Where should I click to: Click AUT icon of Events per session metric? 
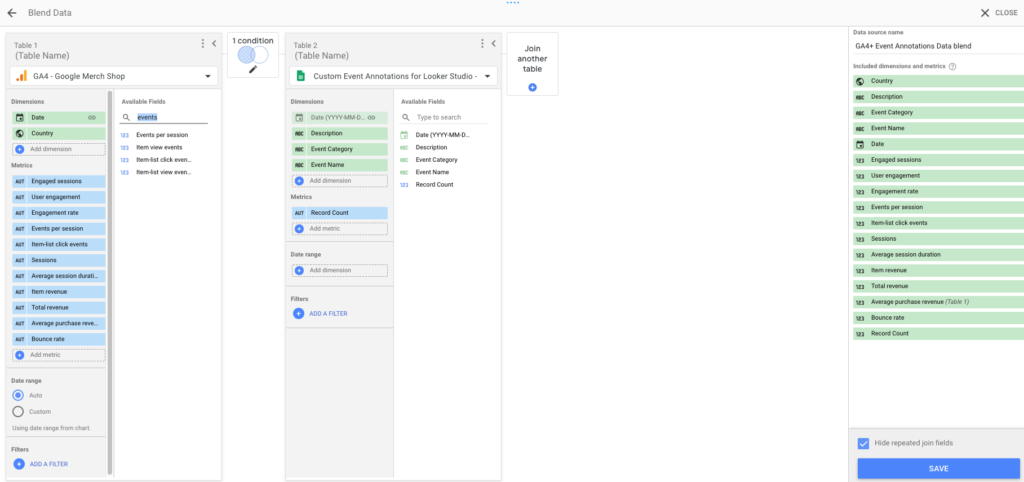20,229
